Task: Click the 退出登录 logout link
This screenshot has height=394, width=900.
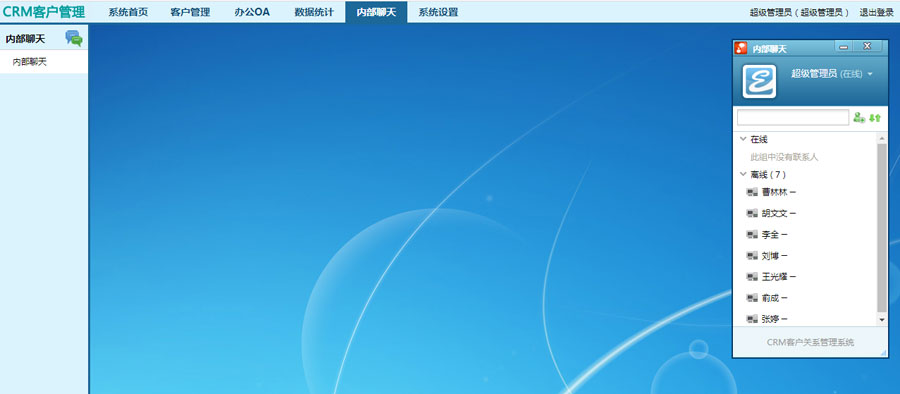Action: 876,12
